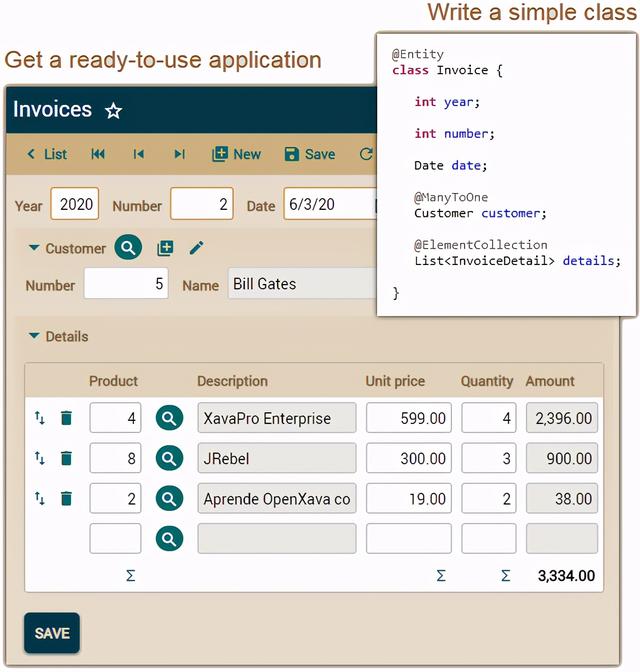Click the XavaPro Enterprise description field
The image size is (640, 672).
click(277, 418)
